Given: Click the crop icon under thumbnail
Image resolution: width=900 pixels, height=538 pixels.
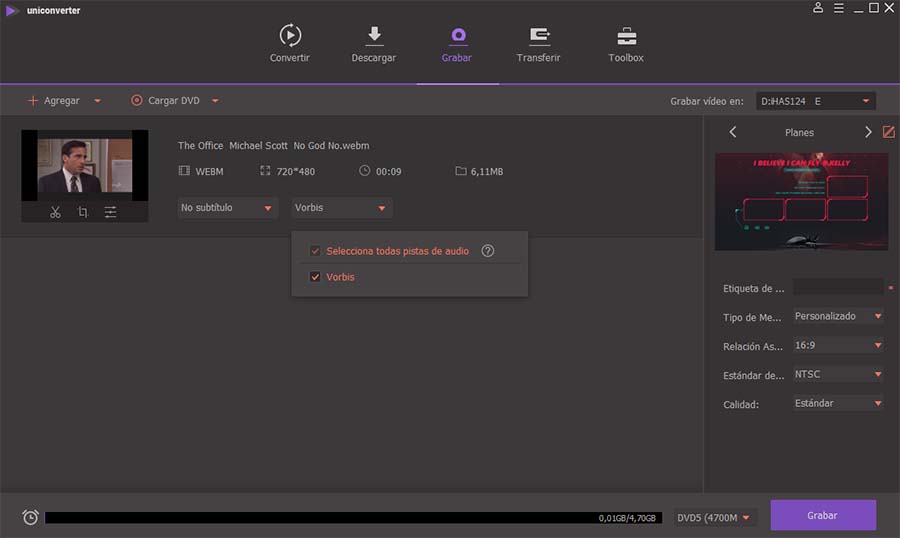Looking at the screenshot, I should tap(83, 212).
